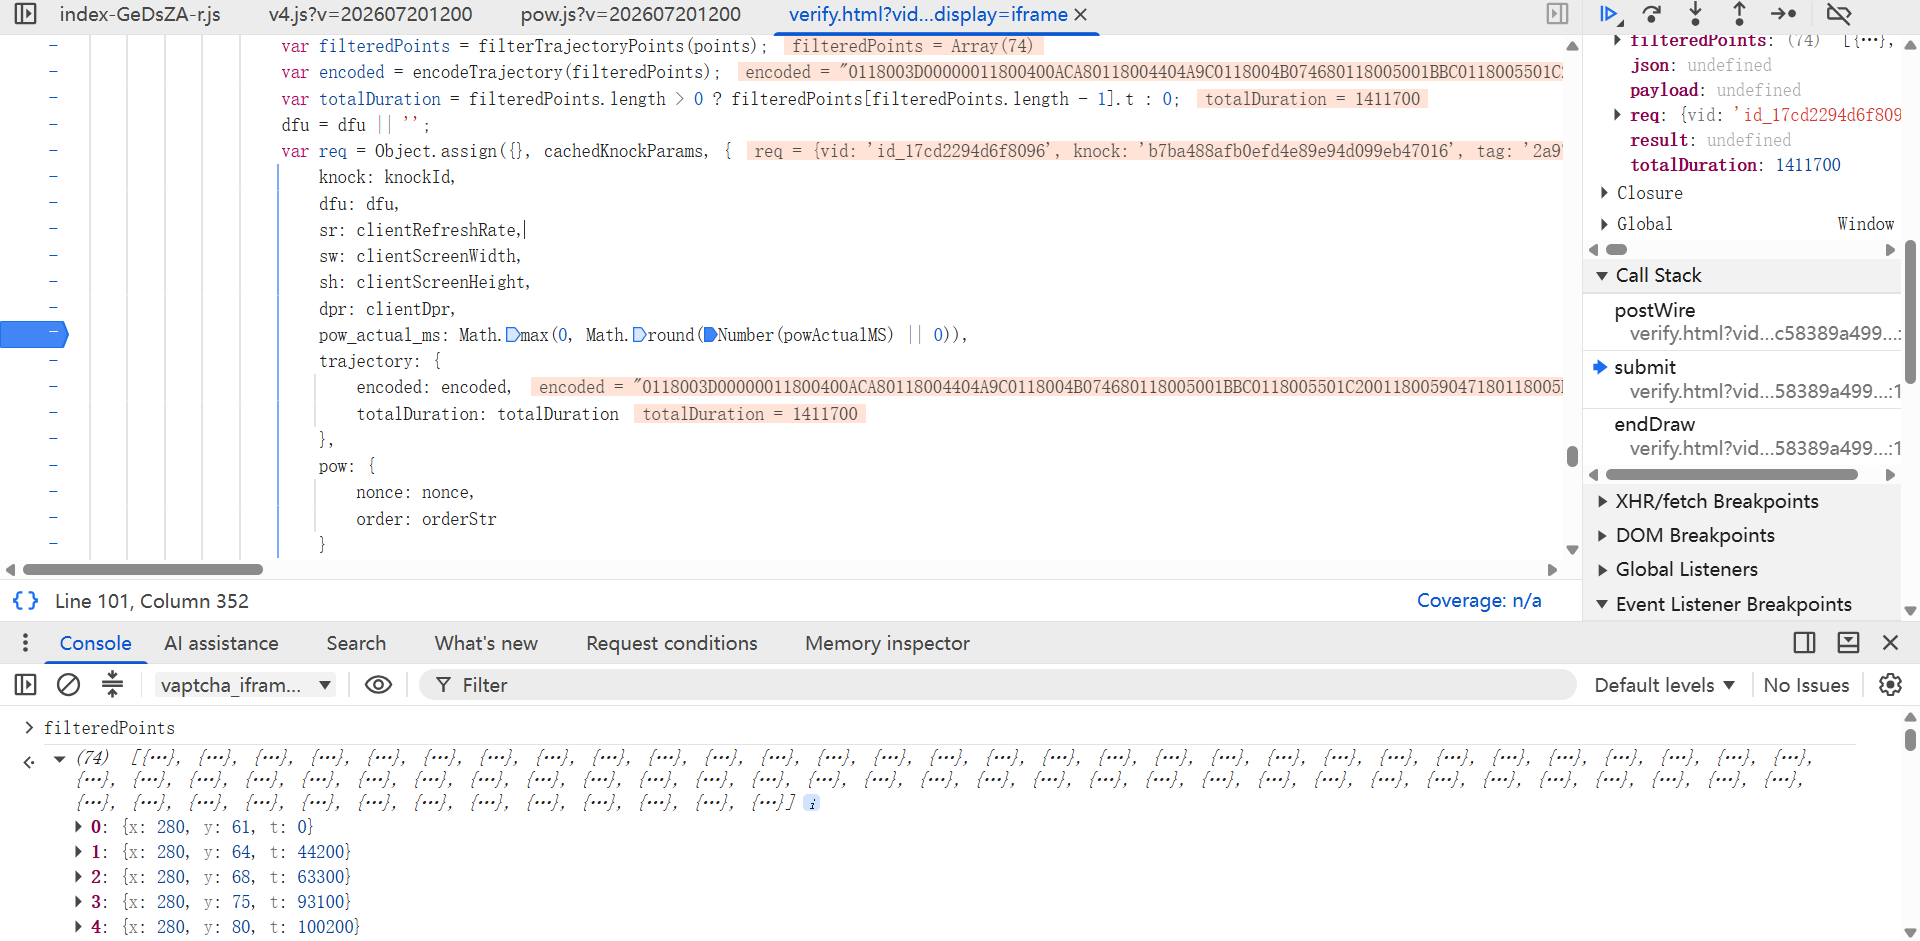The image size is (1920, 941).
Task: Open the Coverage: n/a link
Action: 1479,600
